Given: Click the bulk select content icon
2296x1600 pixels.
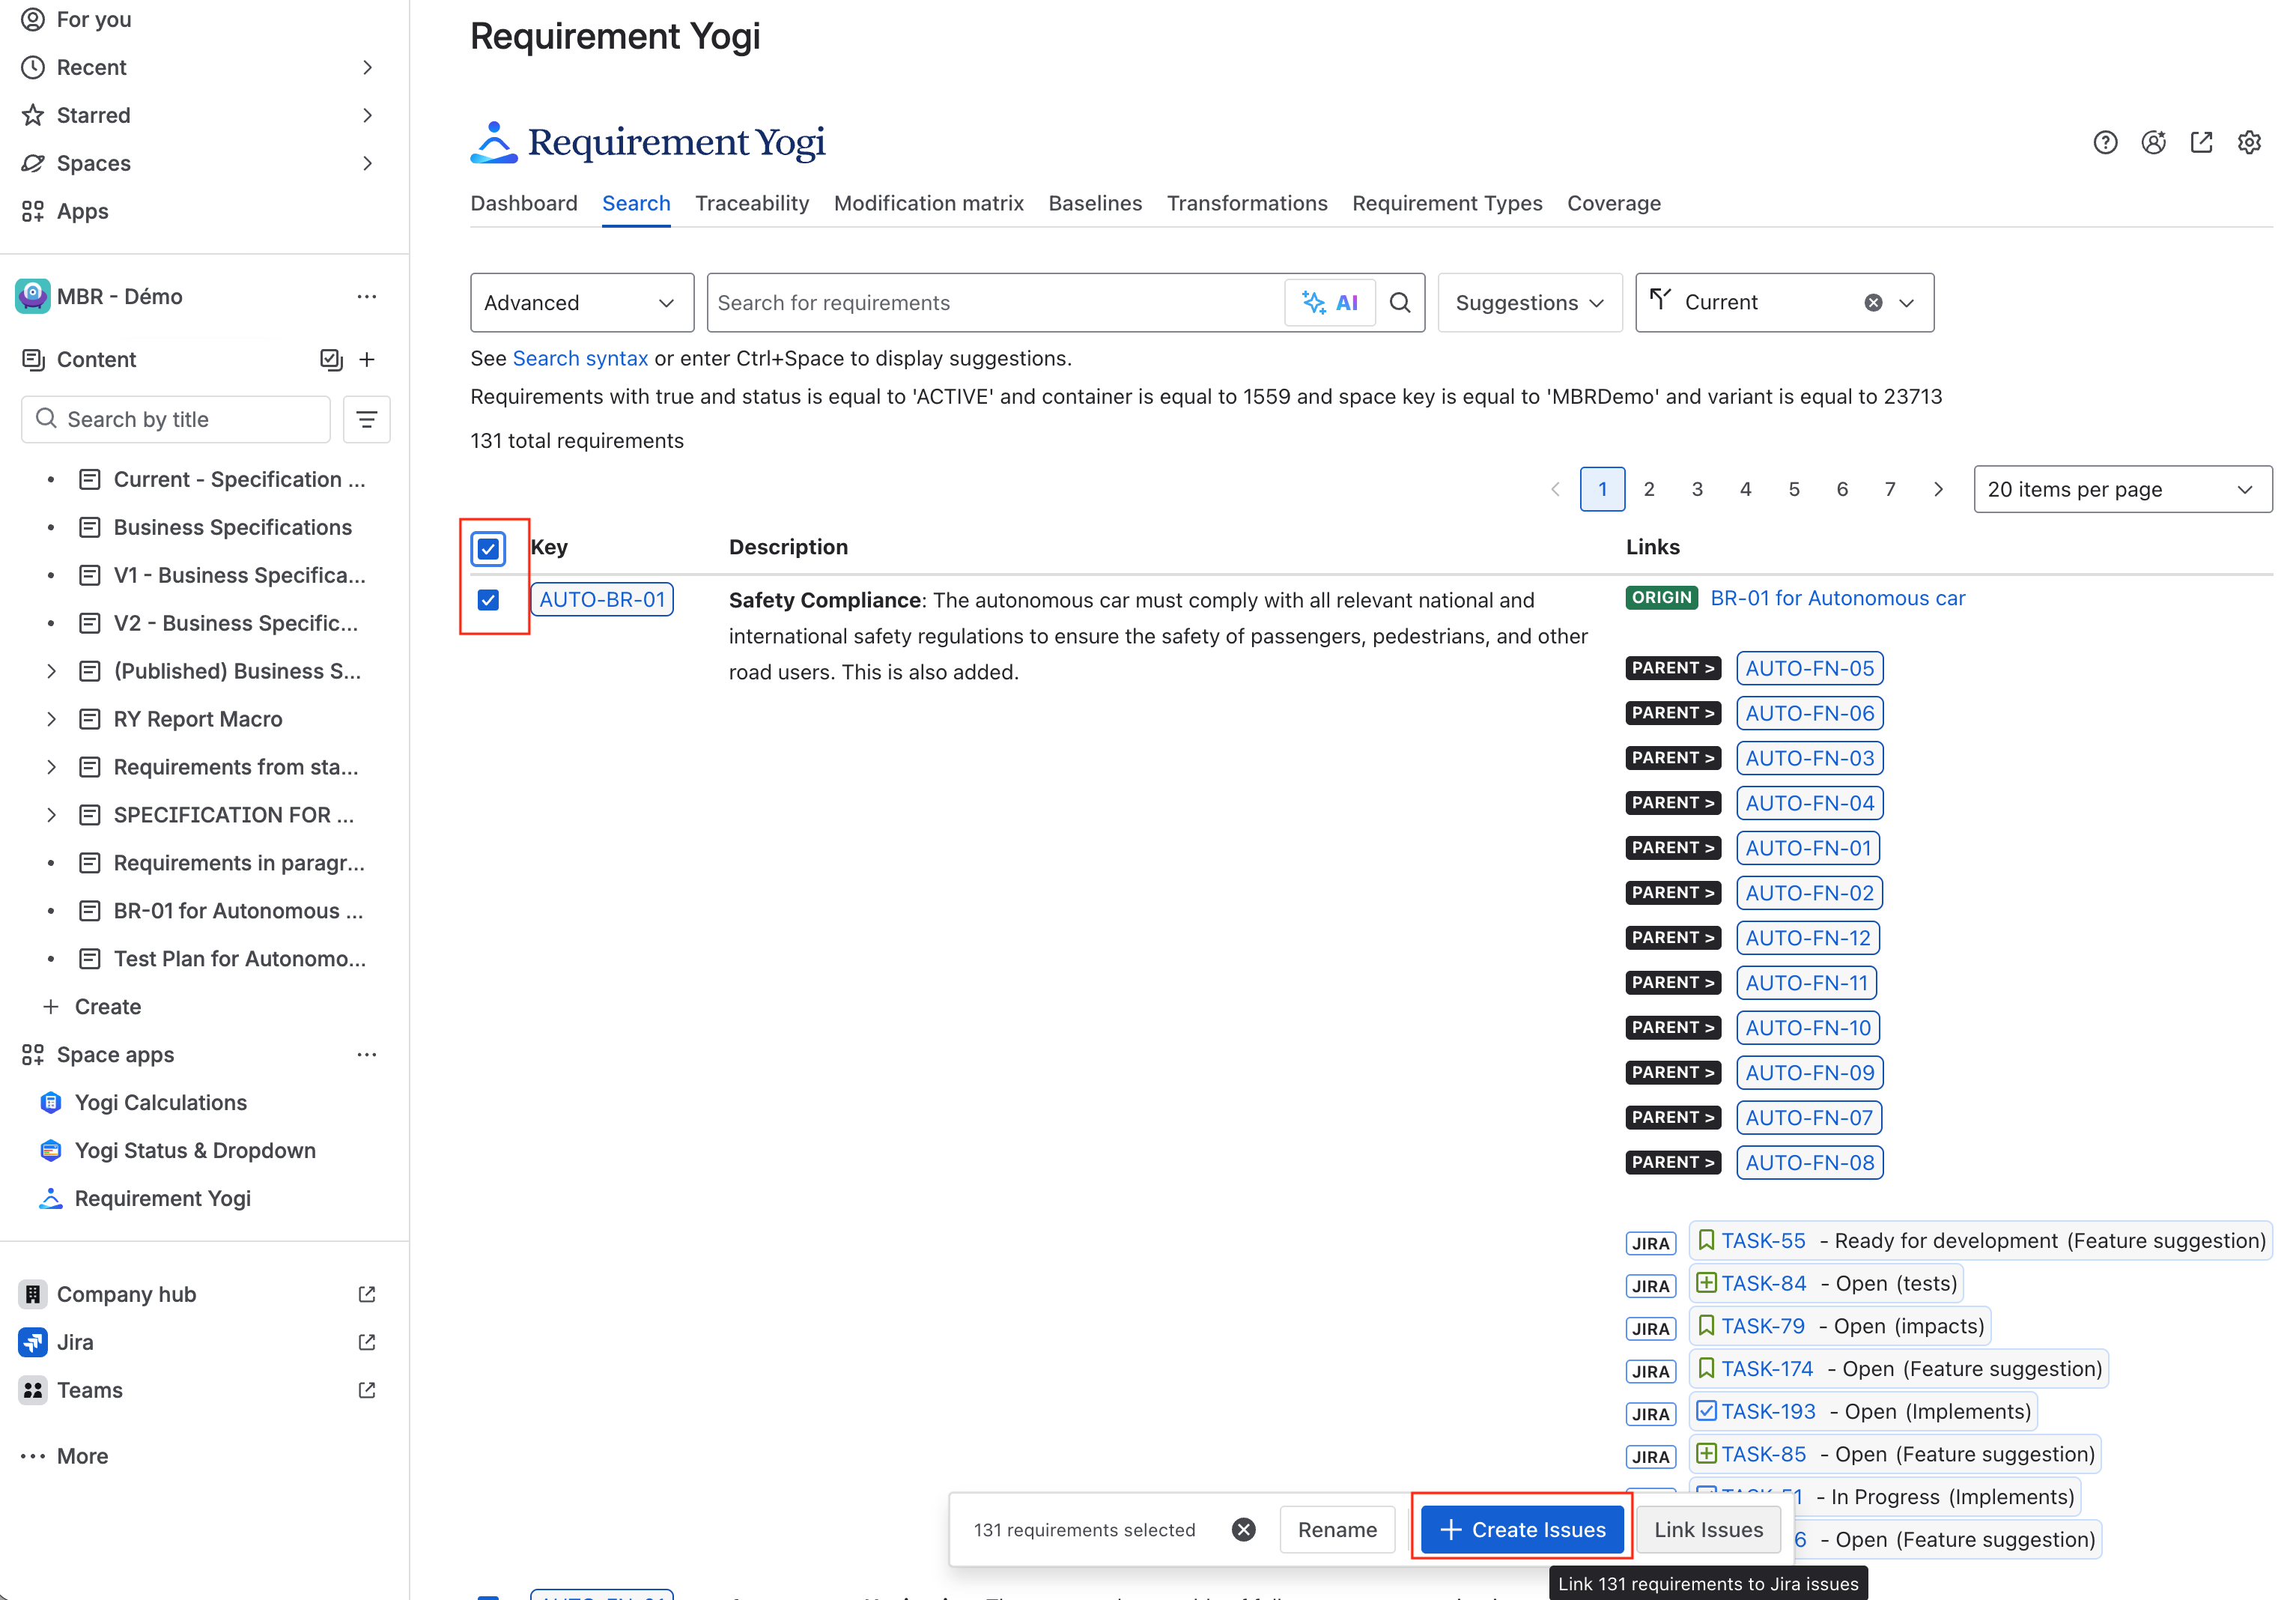Looking at the screenshot, I should click(331, 360).
